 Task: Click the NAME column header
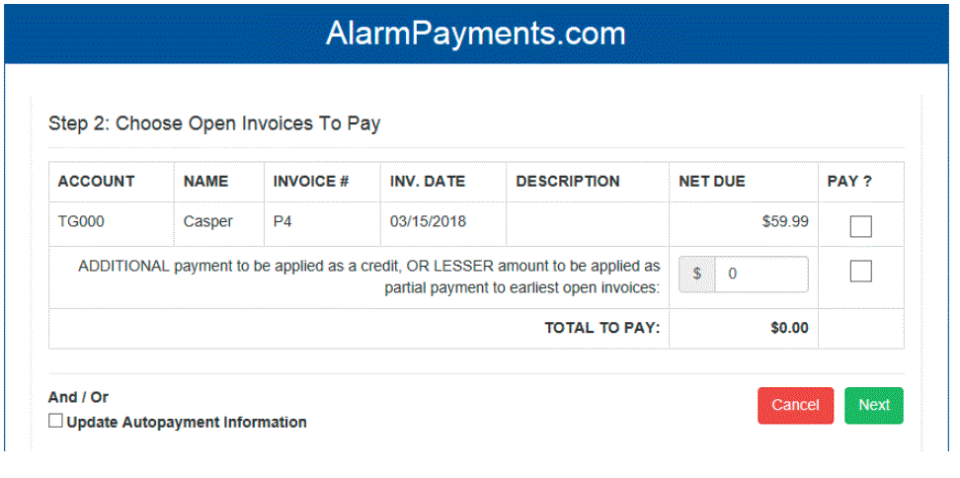(206, 182)
